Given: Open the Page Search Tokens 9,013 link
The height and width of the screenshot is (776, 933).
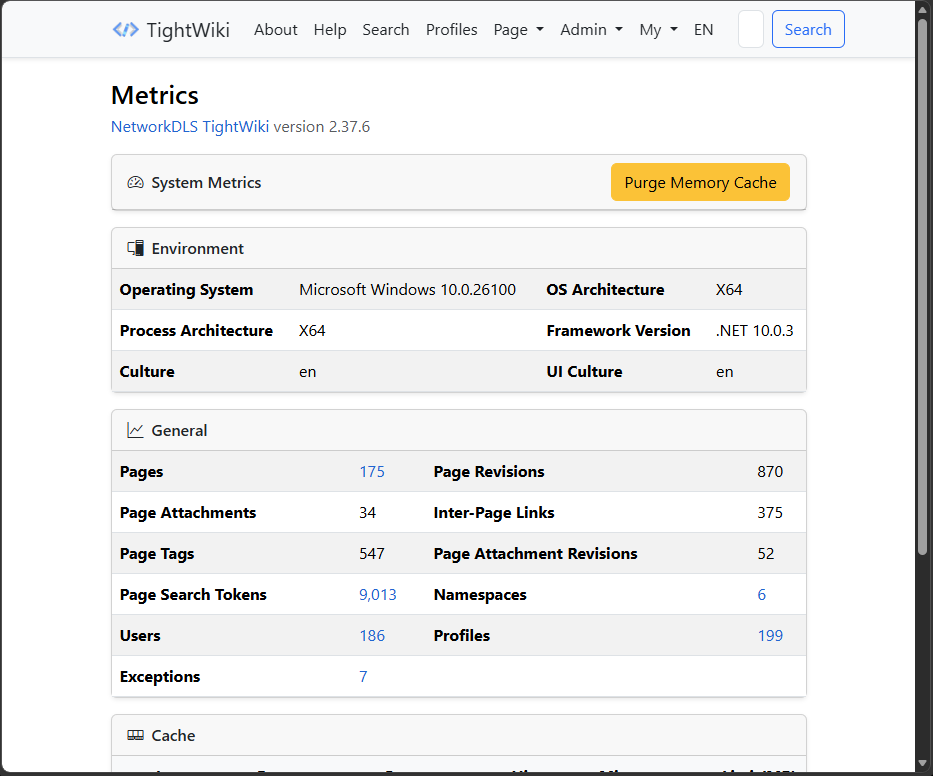Looking at the screenshot, I should [x=378, y=595].
